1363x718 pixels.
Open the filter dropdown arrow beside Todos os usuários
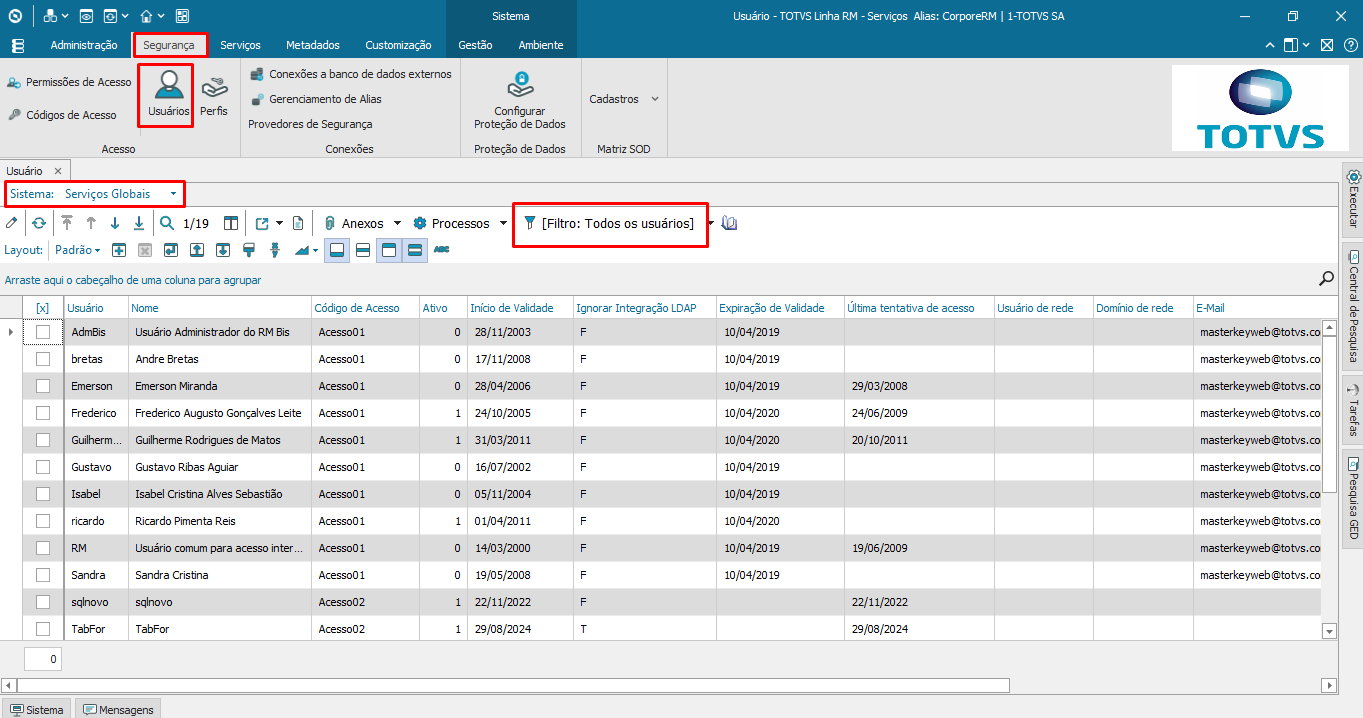point(711,223)
